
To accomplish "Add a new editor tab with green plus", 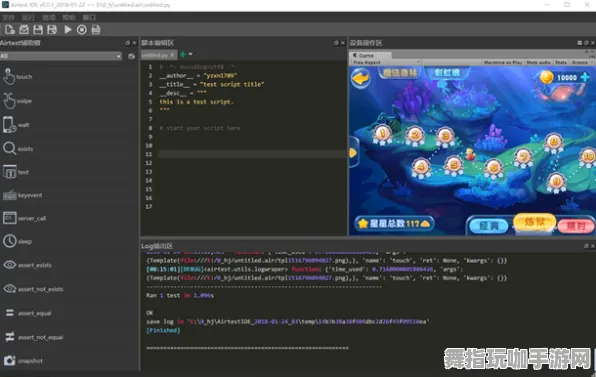I will point(183,55).
